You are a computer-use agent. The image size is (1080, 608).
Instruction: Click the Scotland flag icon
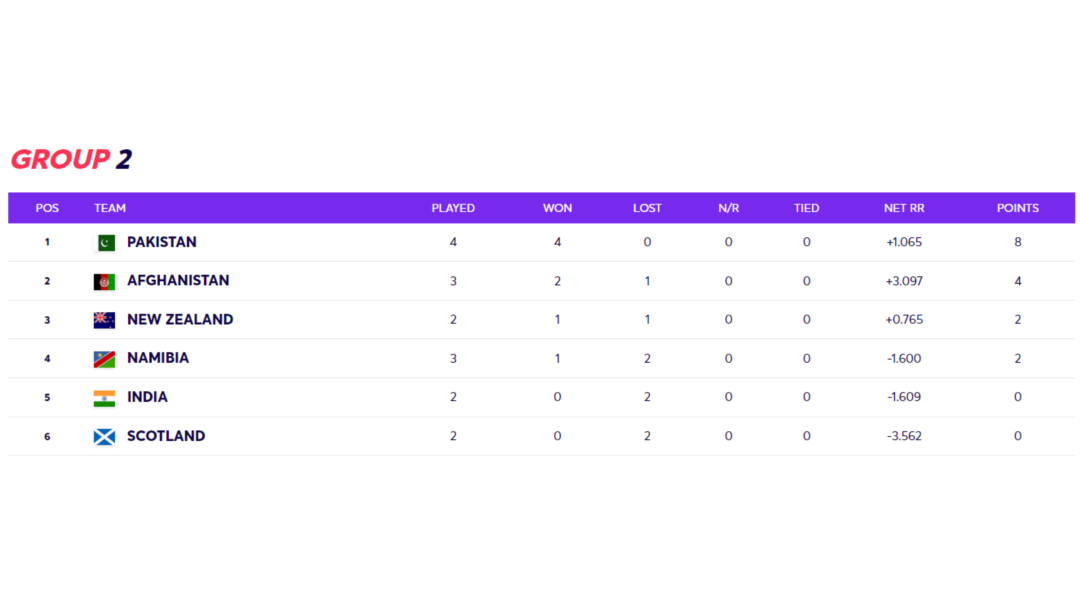coord(104,437)
